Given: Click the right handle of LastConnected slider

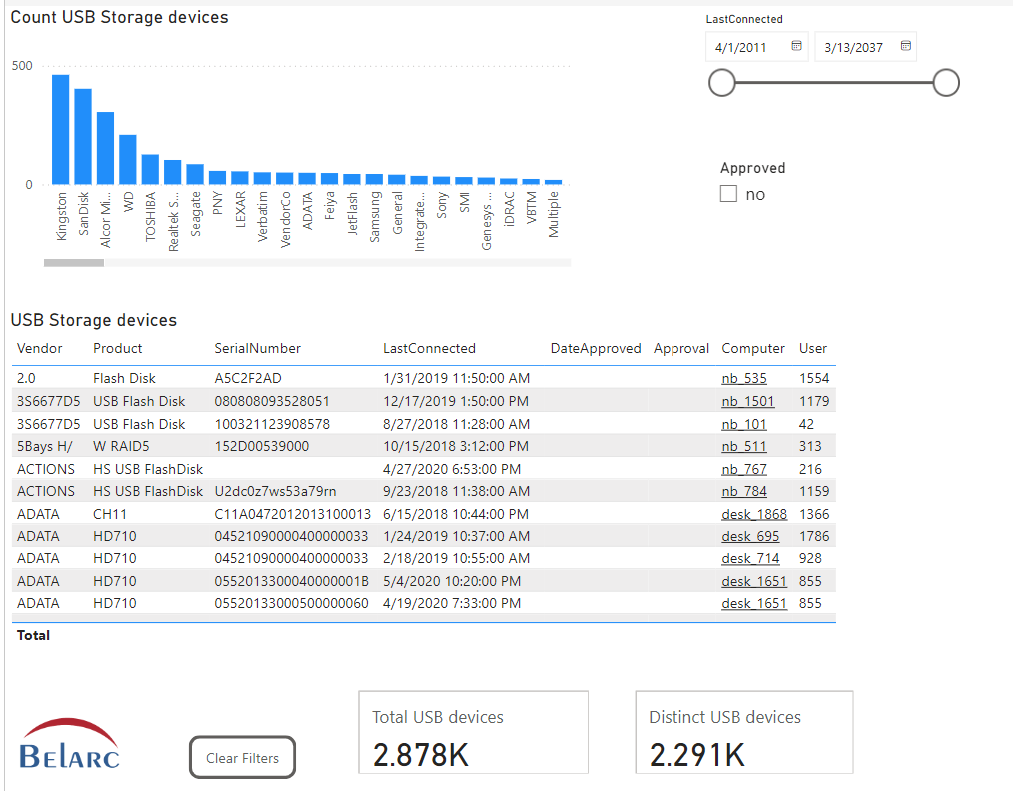Looking at the screenshot, I should tap(946, 83).
